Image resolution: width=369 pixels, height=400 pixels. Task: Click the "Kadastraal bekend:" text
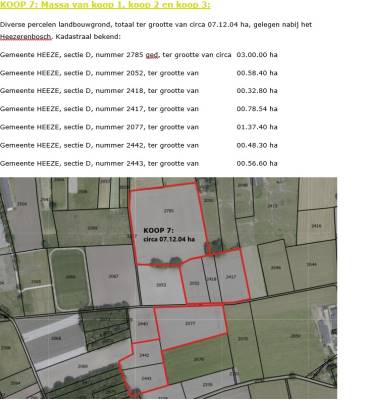tap(88, 36)
